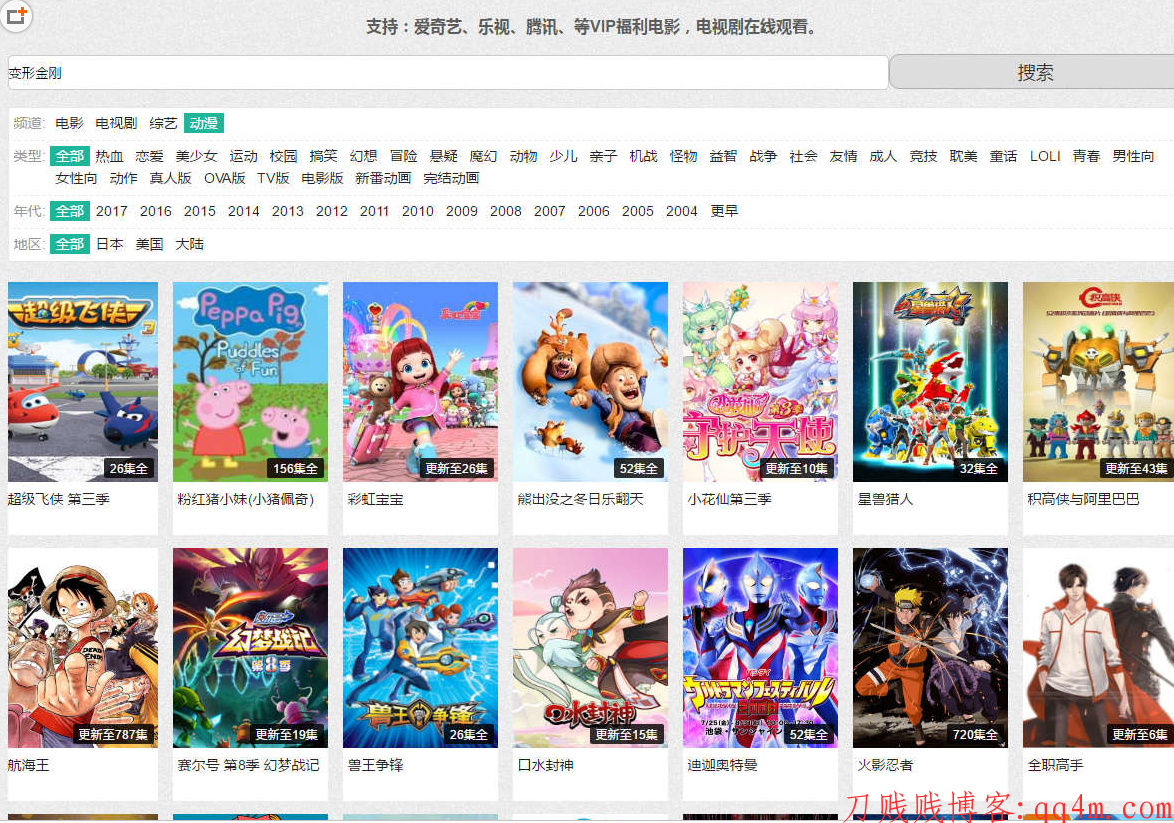Select 全部 in the 地区 filter row

(70, 244)
